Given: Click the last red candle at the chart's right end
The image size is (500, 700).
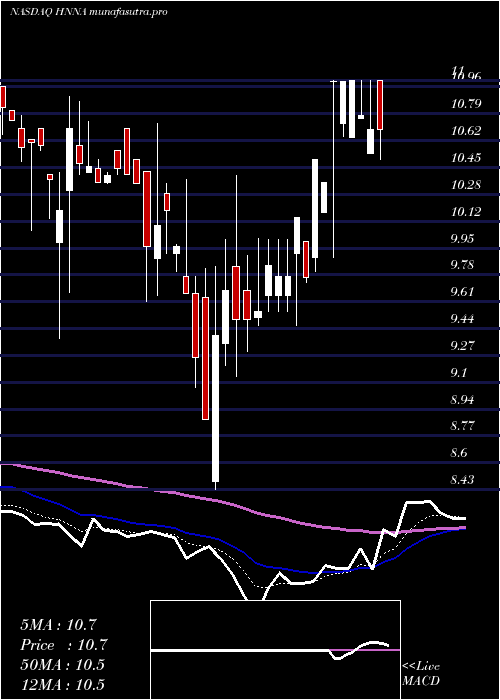Looking at the screenshot, I should pyautogui.click(x=380, y=105).
